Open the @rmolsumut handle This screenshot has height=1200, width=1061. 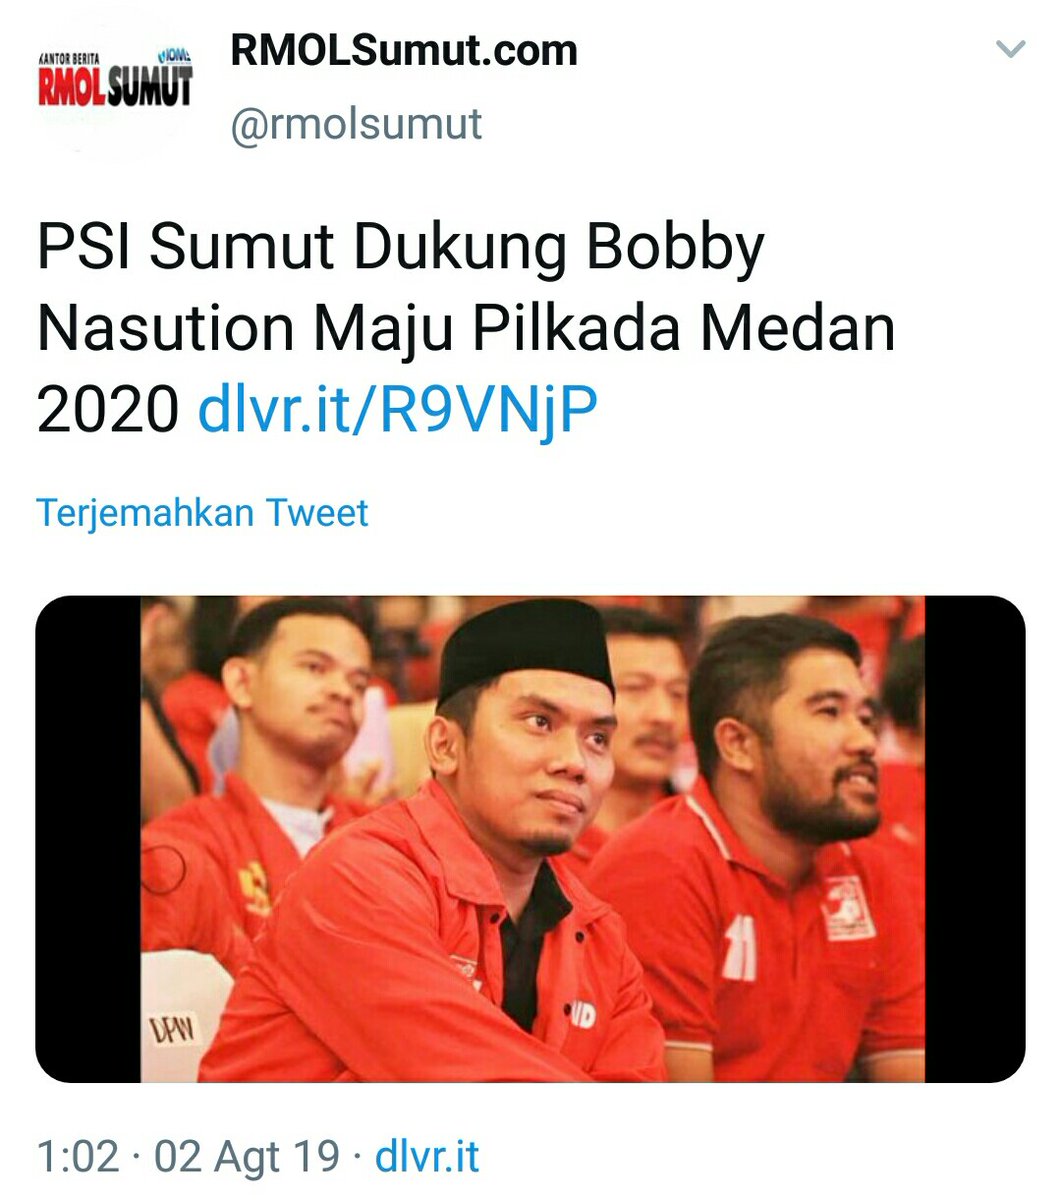[x=357, y=124]
